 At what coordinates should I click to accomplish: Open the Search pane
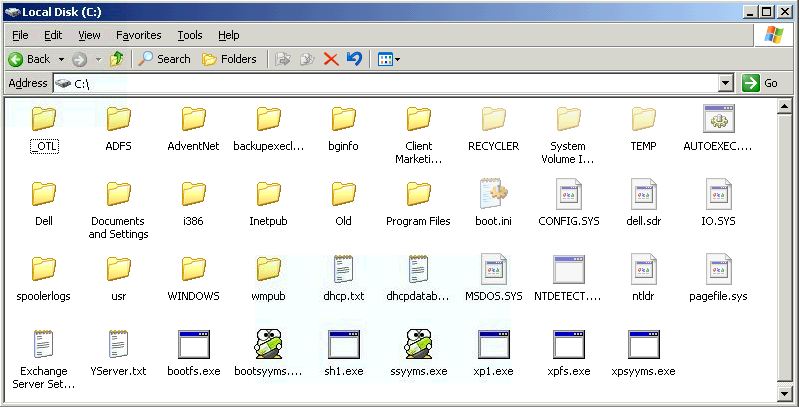pyautogui.click(x=165, y=60)
